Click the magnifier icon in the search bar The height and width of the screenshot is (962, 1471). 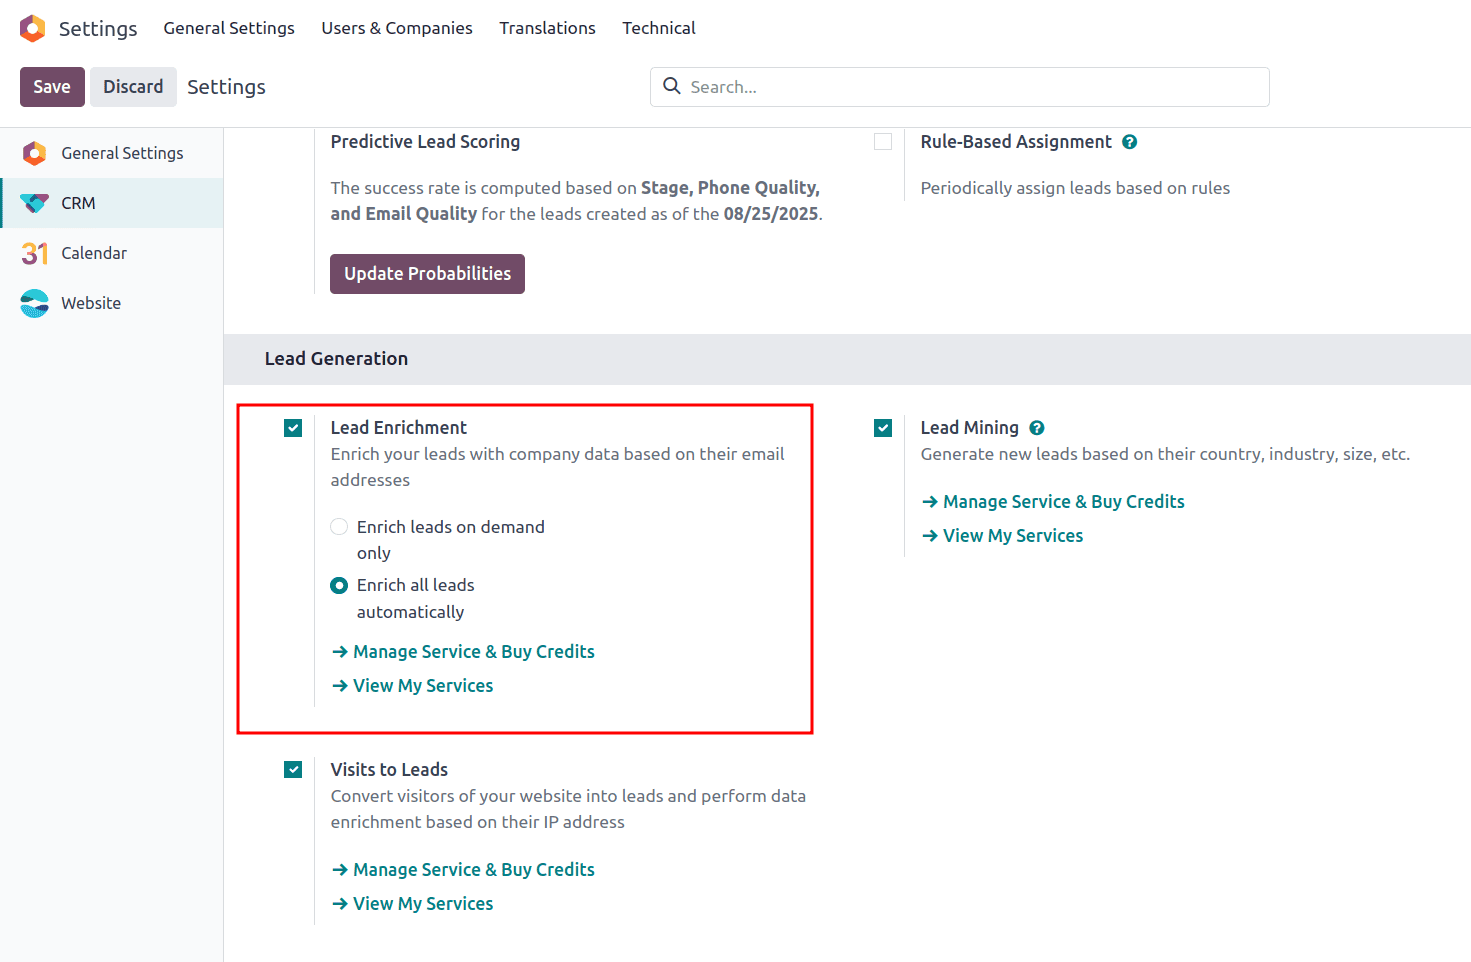pyautogui.click(x=671, y=87)
